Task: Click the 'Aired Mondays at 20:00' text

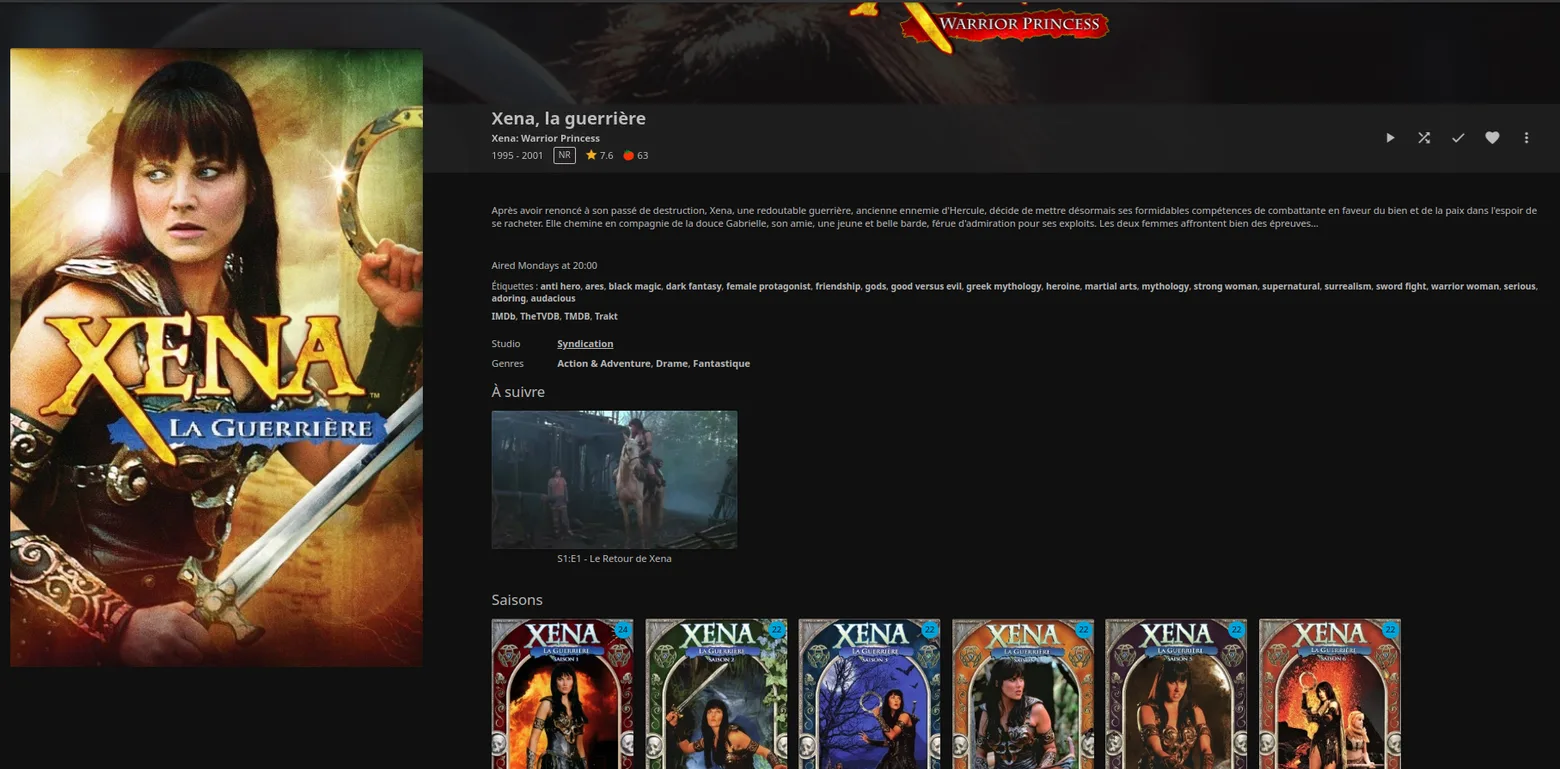Action: [x=544, y=266]
